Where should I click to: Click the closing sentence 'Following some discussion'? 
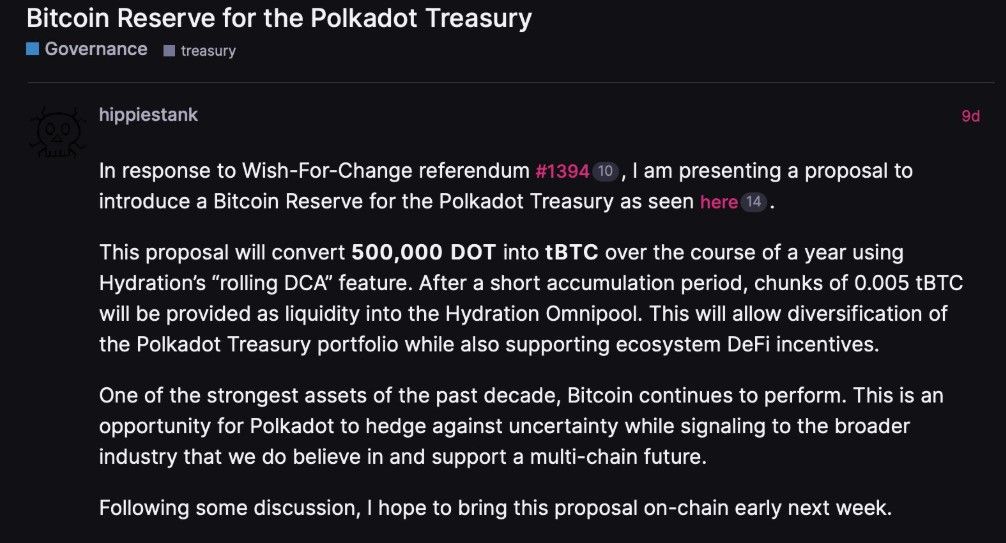pyautogui.click(x=495, y=508)
